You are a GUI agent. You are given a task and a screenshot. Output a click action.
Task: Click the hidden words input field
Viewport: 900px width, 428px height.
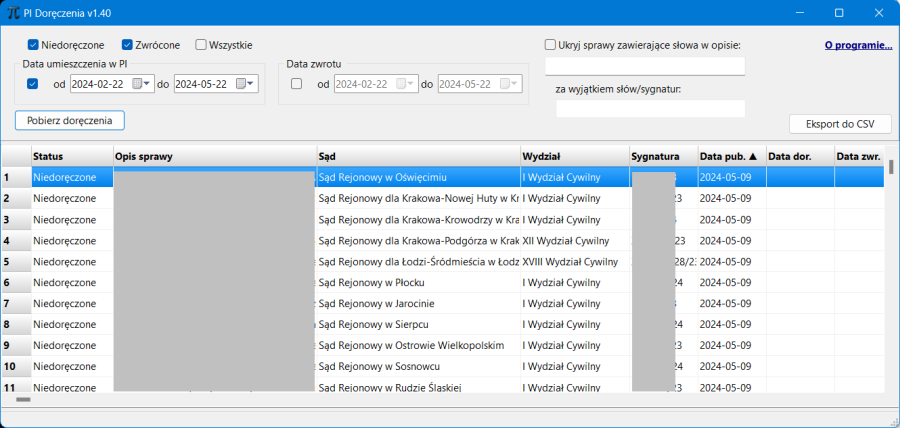click(644, 67)
